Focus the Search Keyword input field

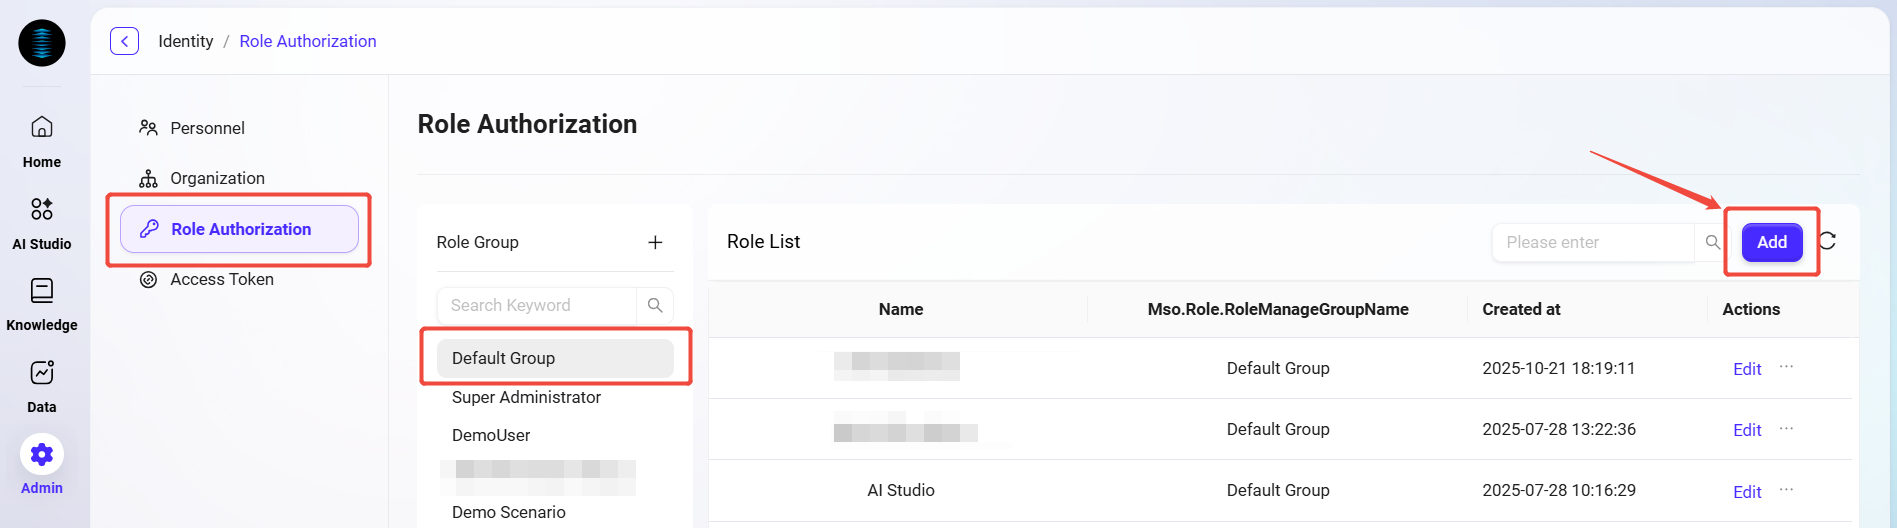pyautogui.click(x=536, y=305)
